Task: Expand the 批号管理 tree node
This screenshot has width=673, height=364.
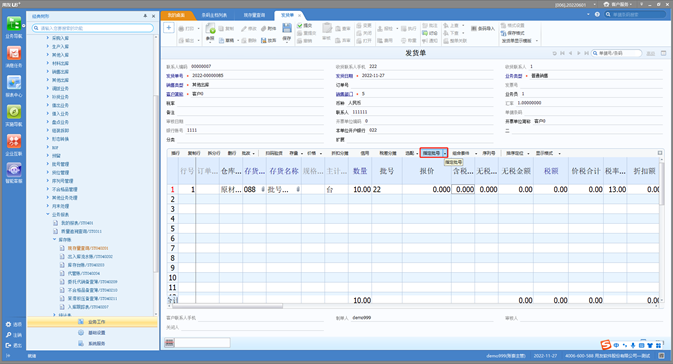Action: (48, 164)
